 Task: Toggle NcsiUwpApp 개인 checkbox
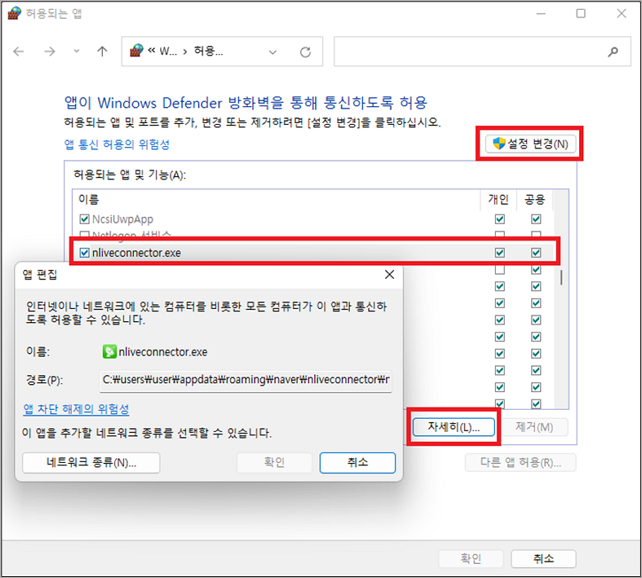click(x=500, y=219)
